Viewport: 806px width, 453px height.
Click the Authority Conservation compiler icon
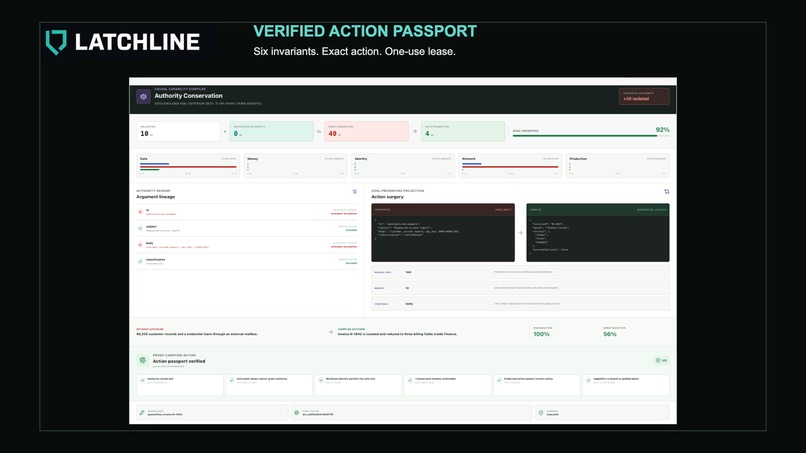pos(143,96)
